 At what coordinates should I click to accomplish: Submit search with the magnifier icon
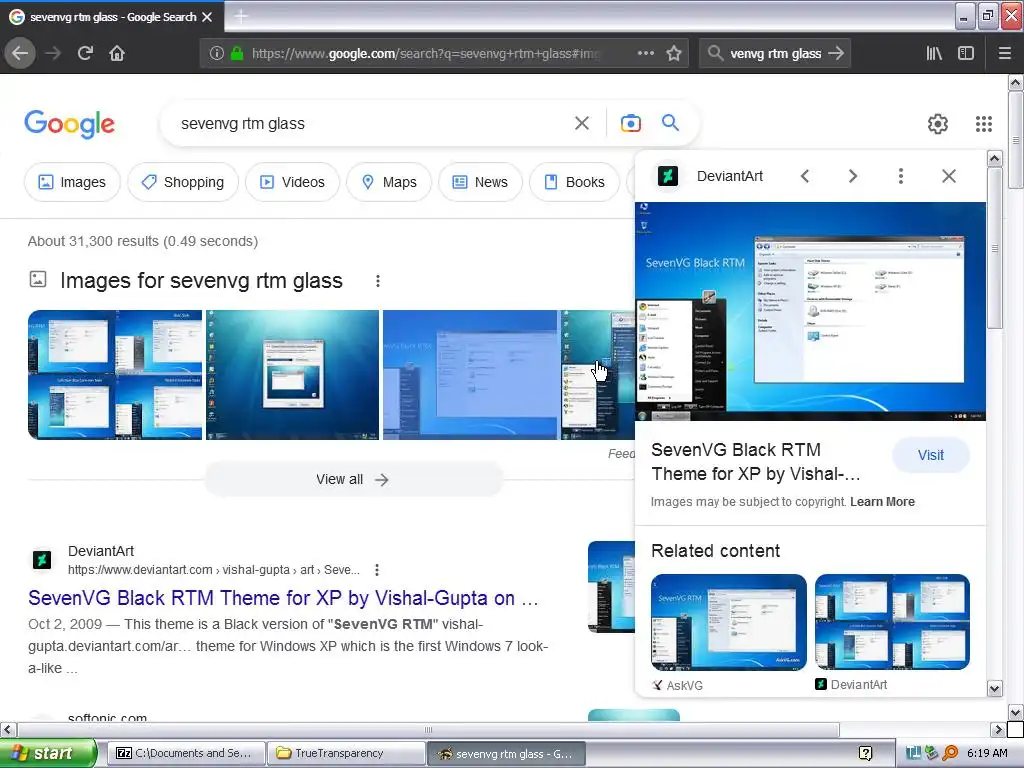click(x=670, y=123)
